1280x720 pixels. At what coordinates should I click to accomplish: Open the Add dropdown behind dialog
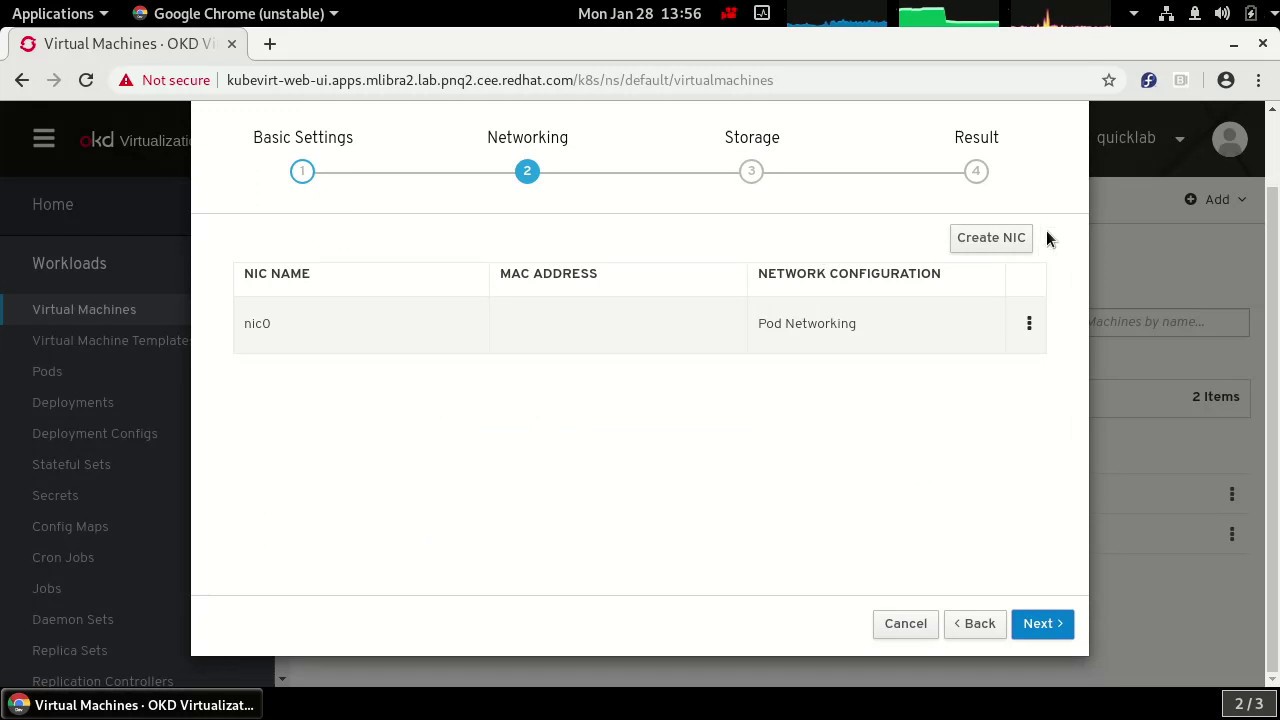(1216, 199)
